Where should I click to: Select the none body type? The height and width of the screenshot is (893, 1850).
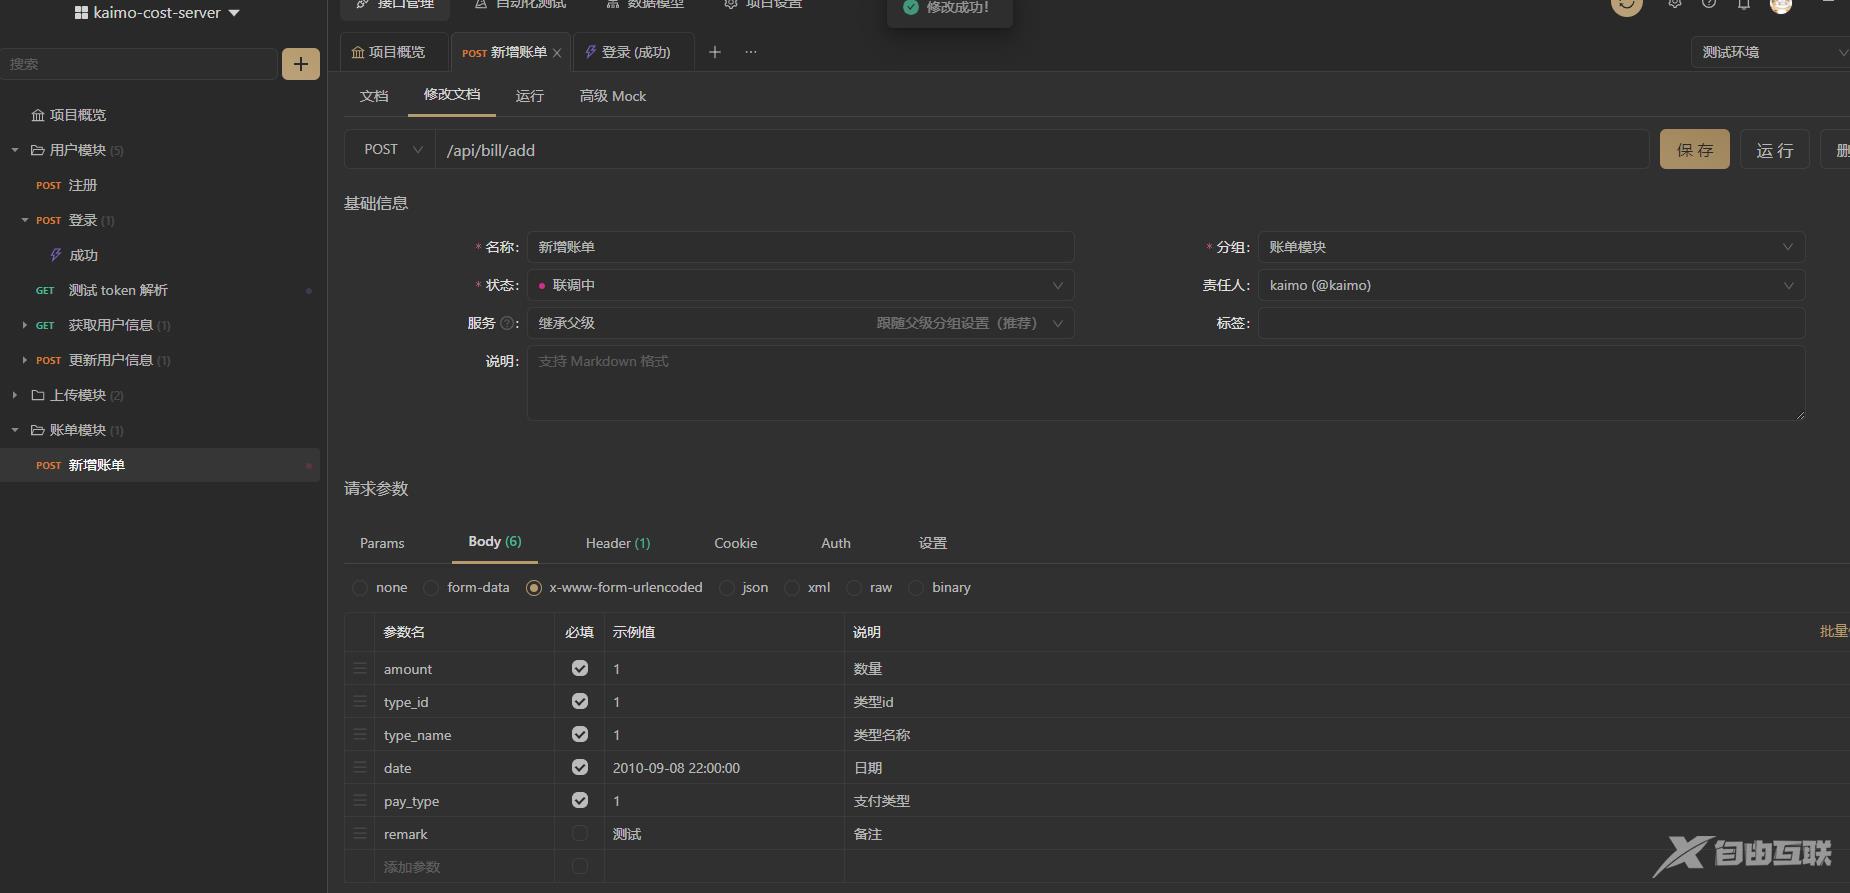coord(360,588)
